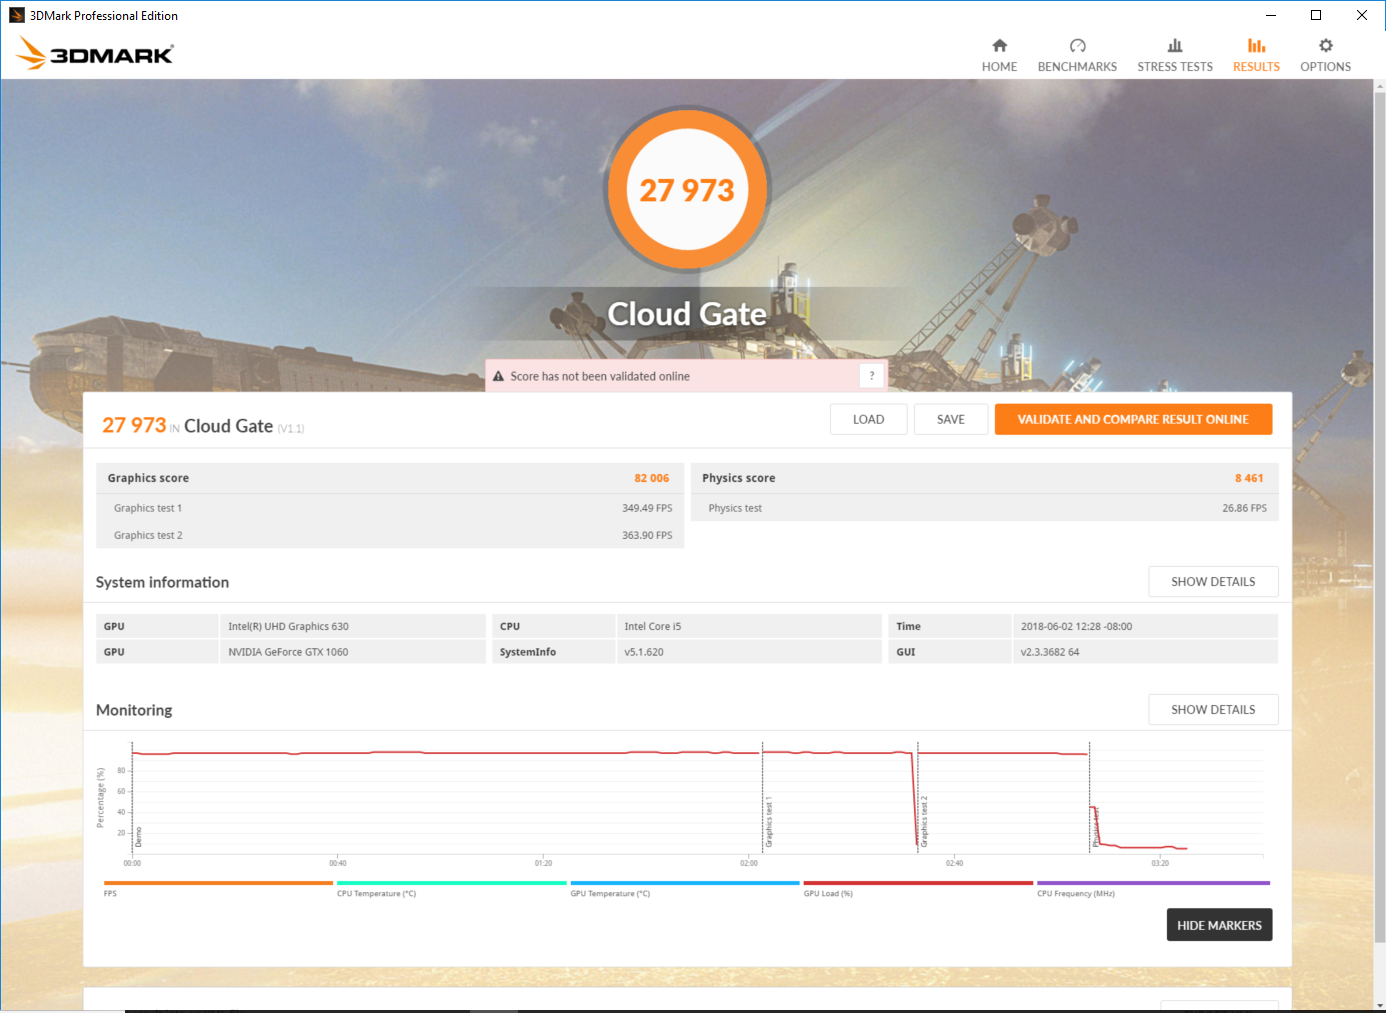Open the Stress Tests chart icon
The height and width of the screenshot is (1013, 1386).
tap(1175, 45)
